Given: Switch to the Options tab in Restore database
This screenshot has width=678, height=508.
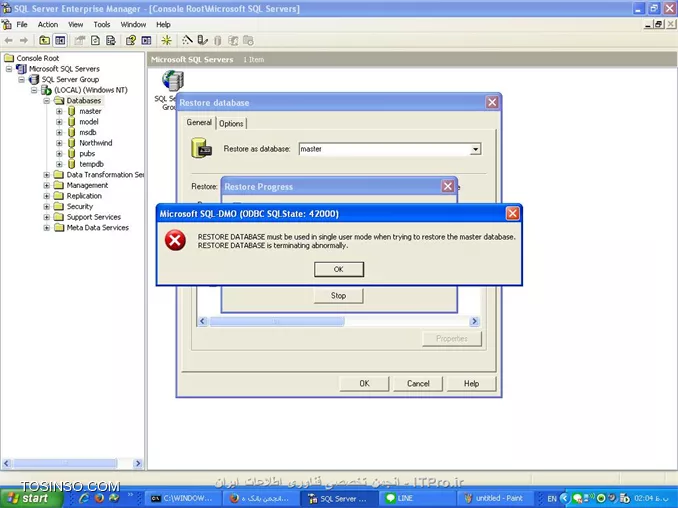Looking at the screenshot, I should click(x=231, y=124).
